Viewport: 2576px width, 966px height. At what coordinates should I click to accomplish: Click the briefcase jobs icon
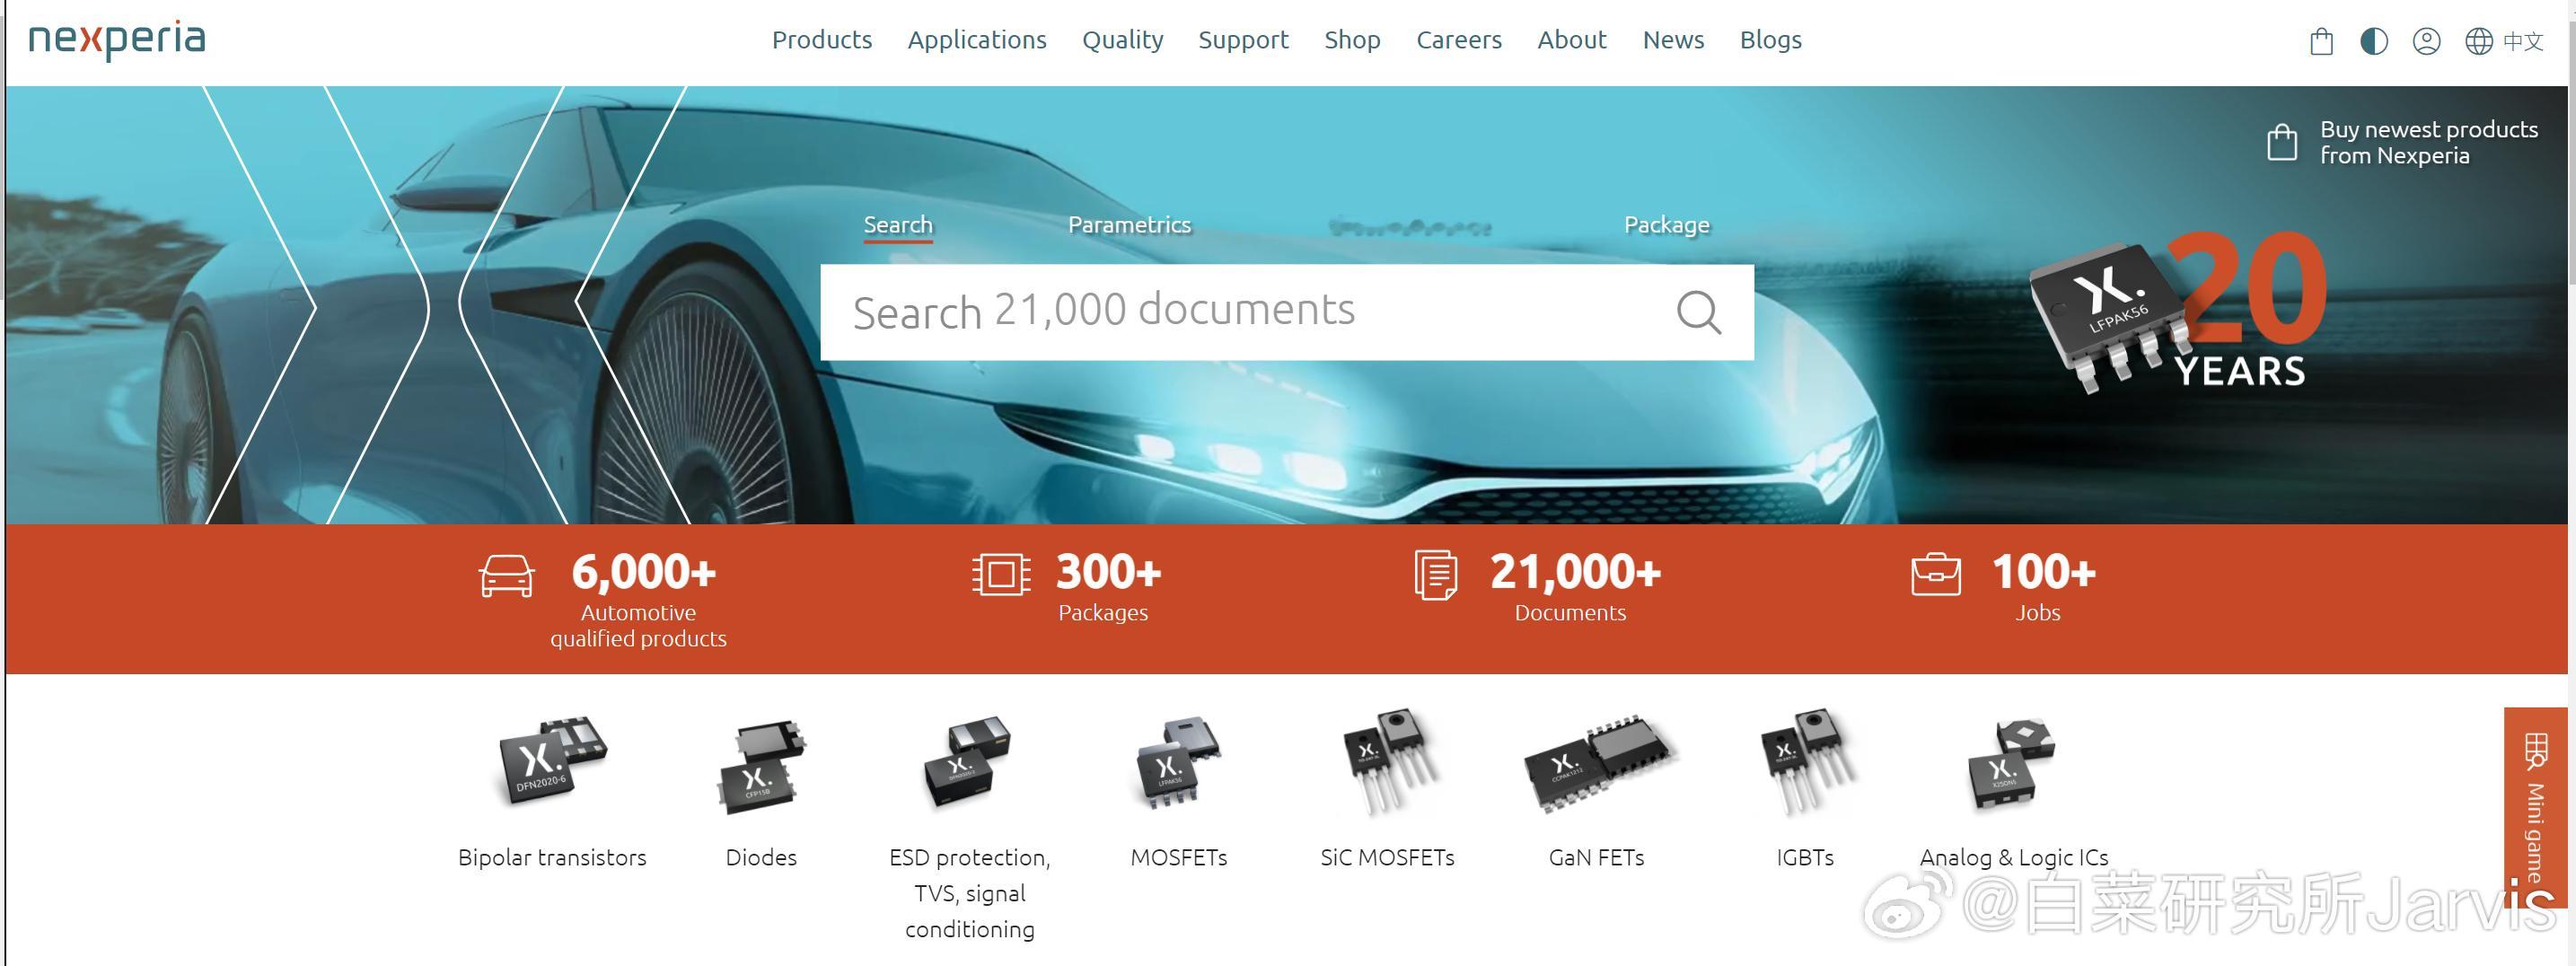[x=1936, y=574]
